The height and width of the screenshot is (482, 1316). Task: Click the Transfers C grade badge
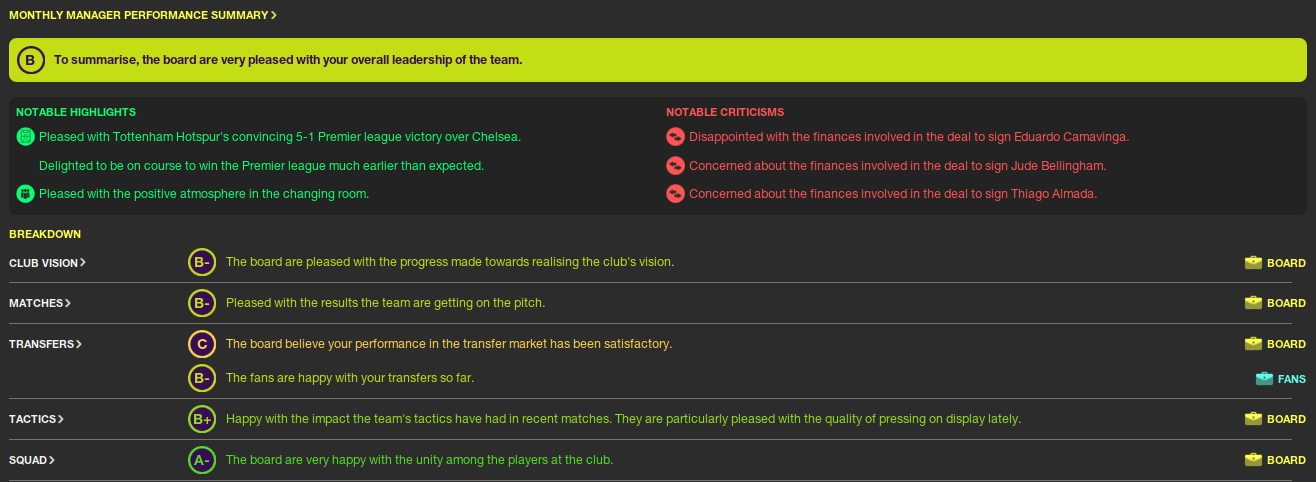point(202,344)
